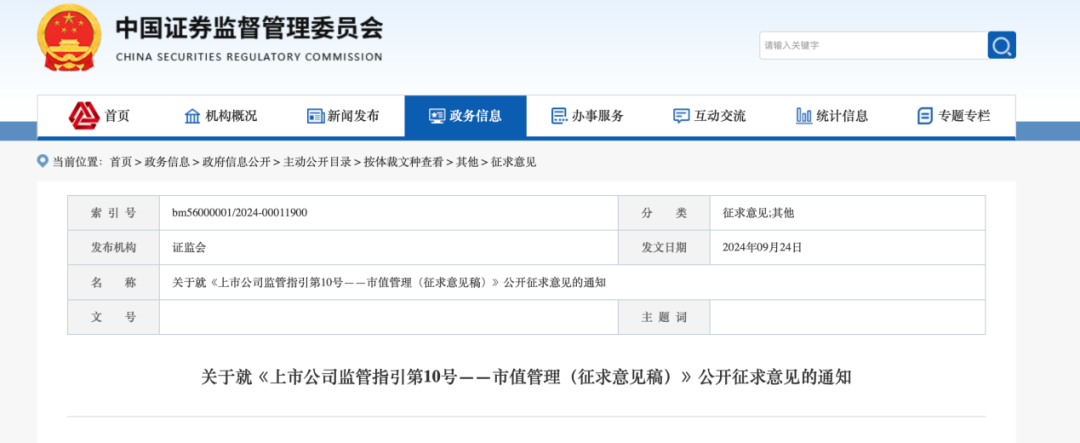
Task: Open 主动公开目录 breadcrumb link
Action: coord(318,162)
